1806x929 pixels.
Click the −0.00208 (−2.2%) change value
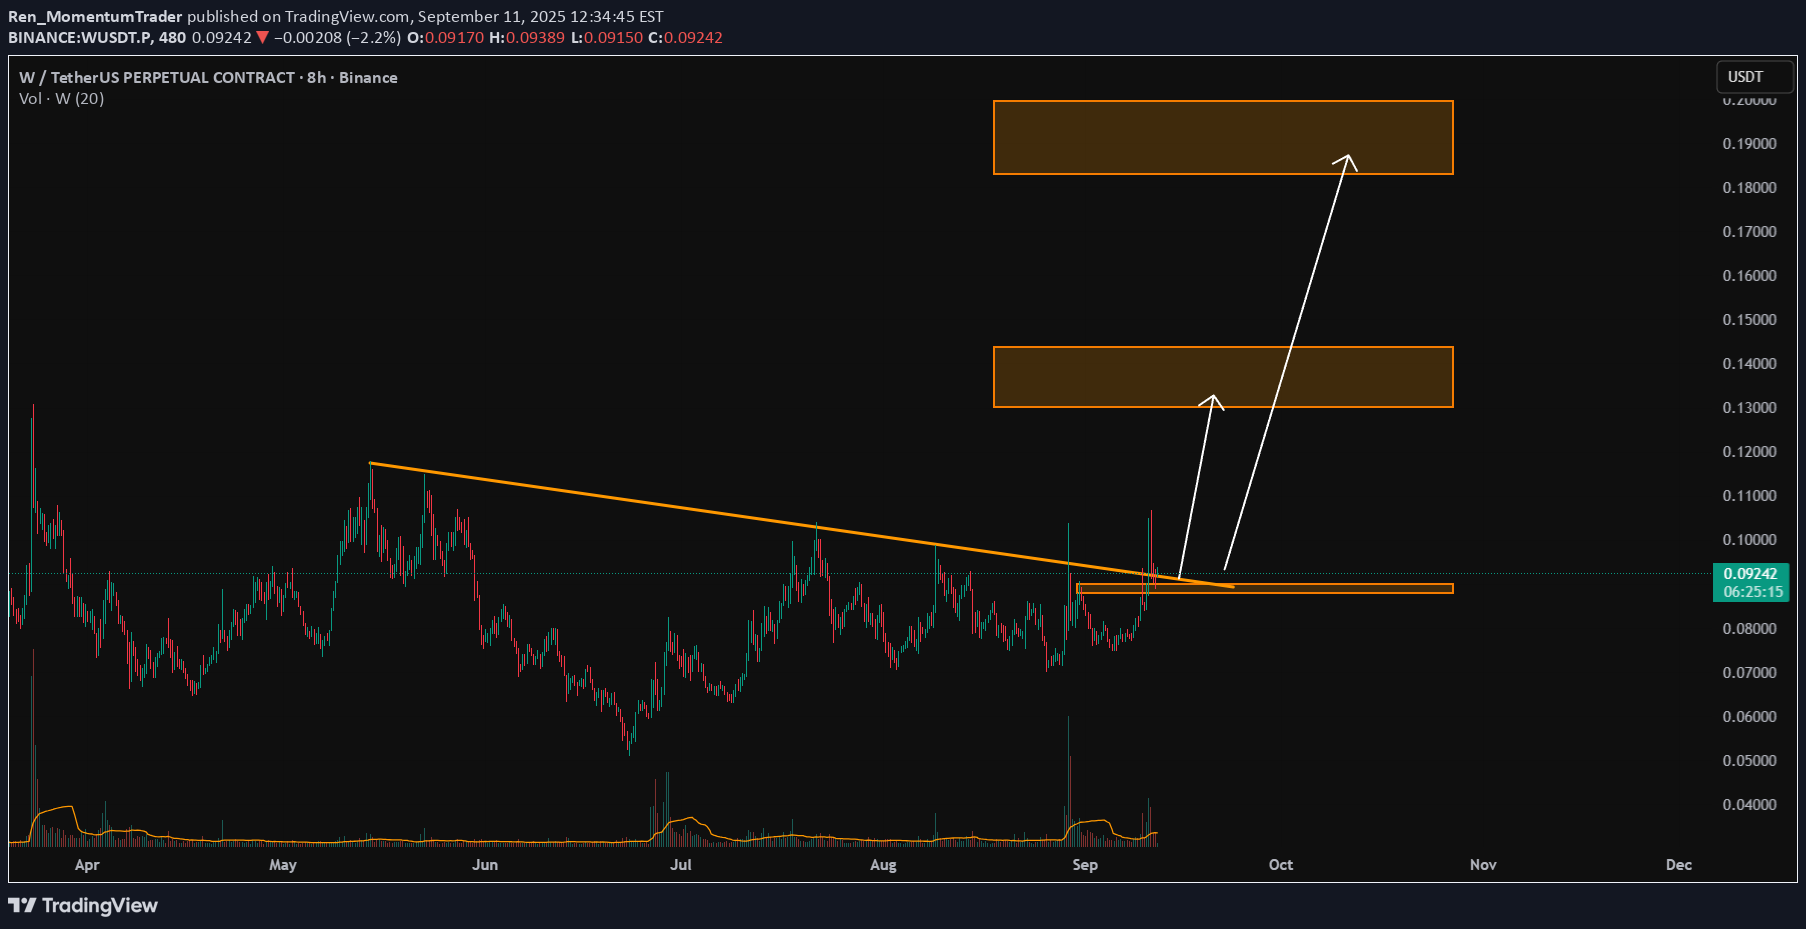(x=337, y=37)
